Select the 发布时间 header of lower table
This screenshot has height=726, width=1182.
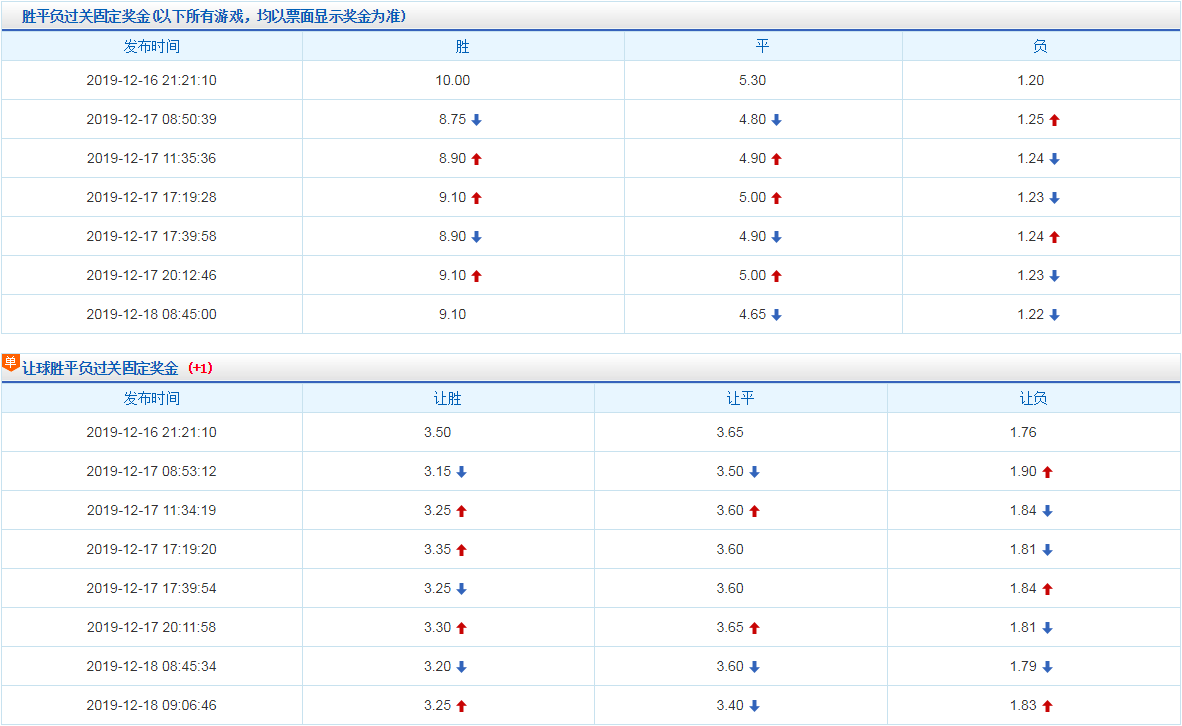153,397
